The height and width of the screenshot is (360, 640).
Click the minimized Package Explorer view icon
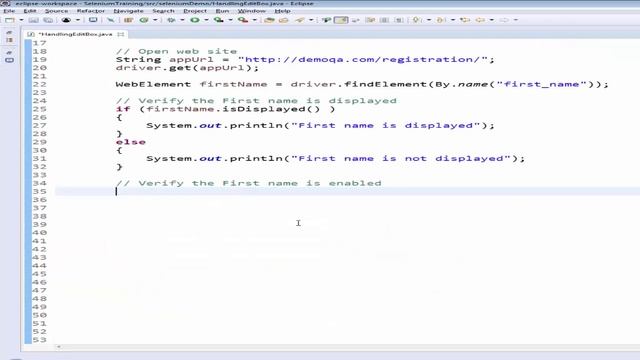point(9,40)
